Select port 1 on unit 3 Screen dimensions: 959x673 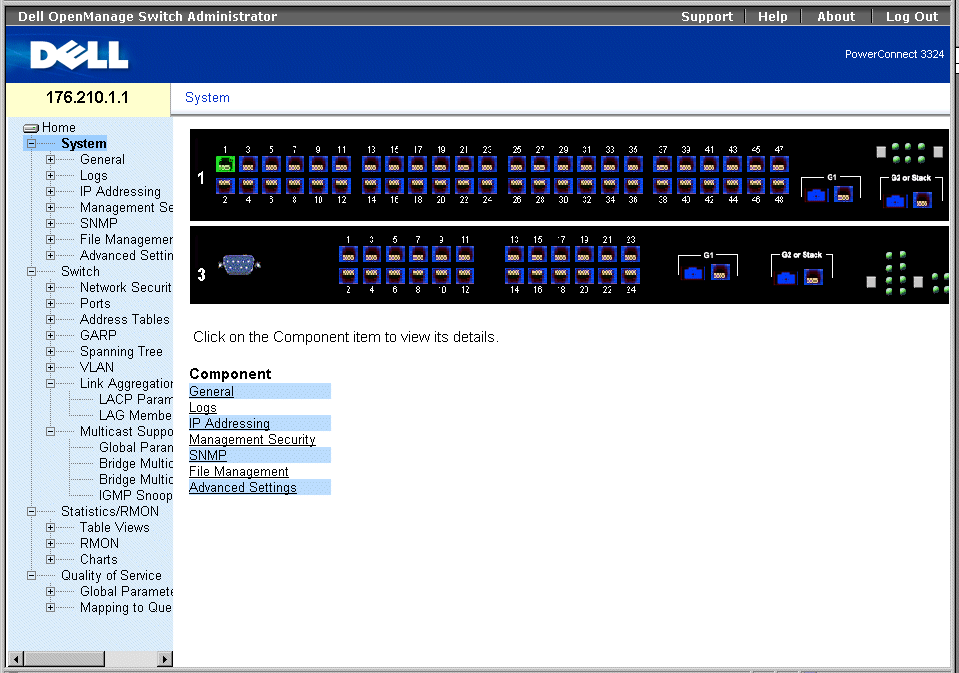tap(348, 254)
